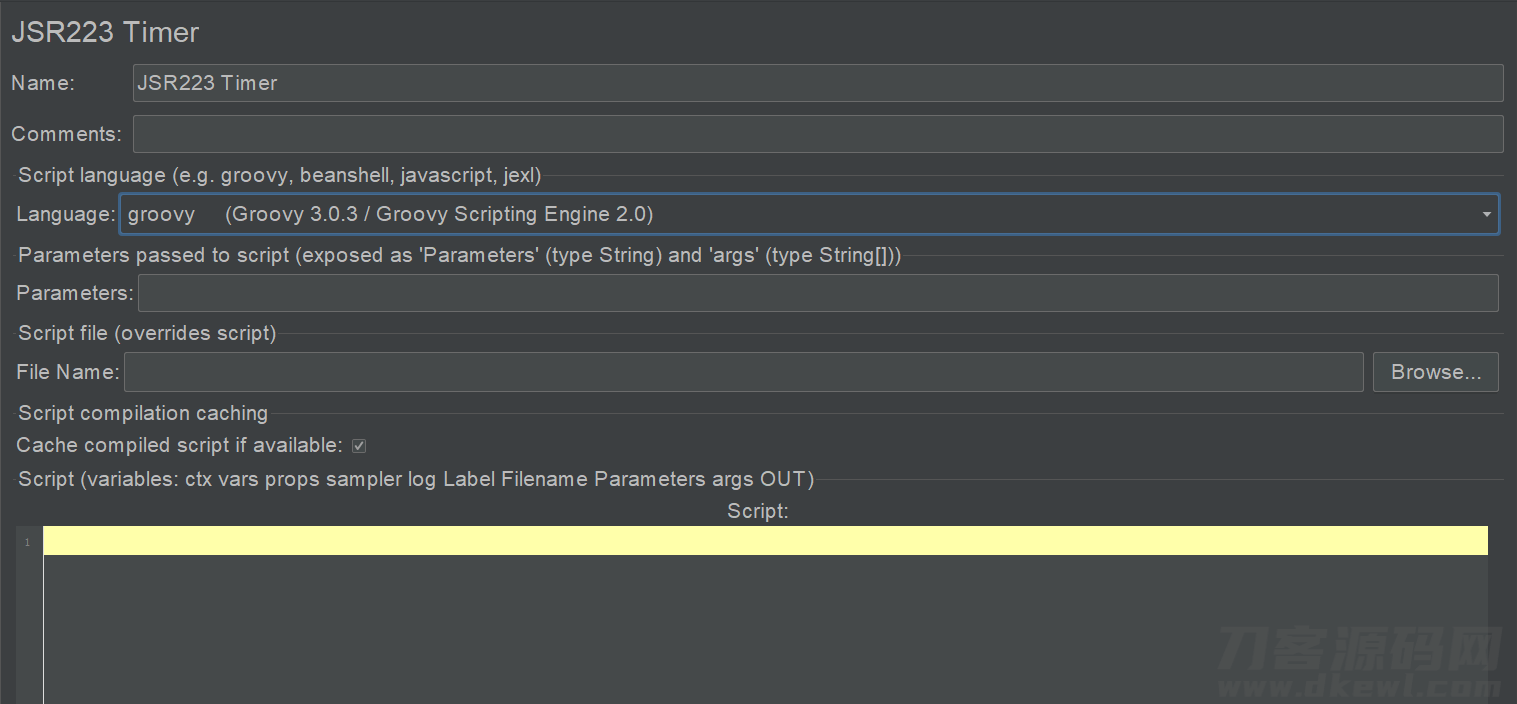Click the 'Script language' section header
This screenshot has width=1517, height=704.
tap(280, 175)
